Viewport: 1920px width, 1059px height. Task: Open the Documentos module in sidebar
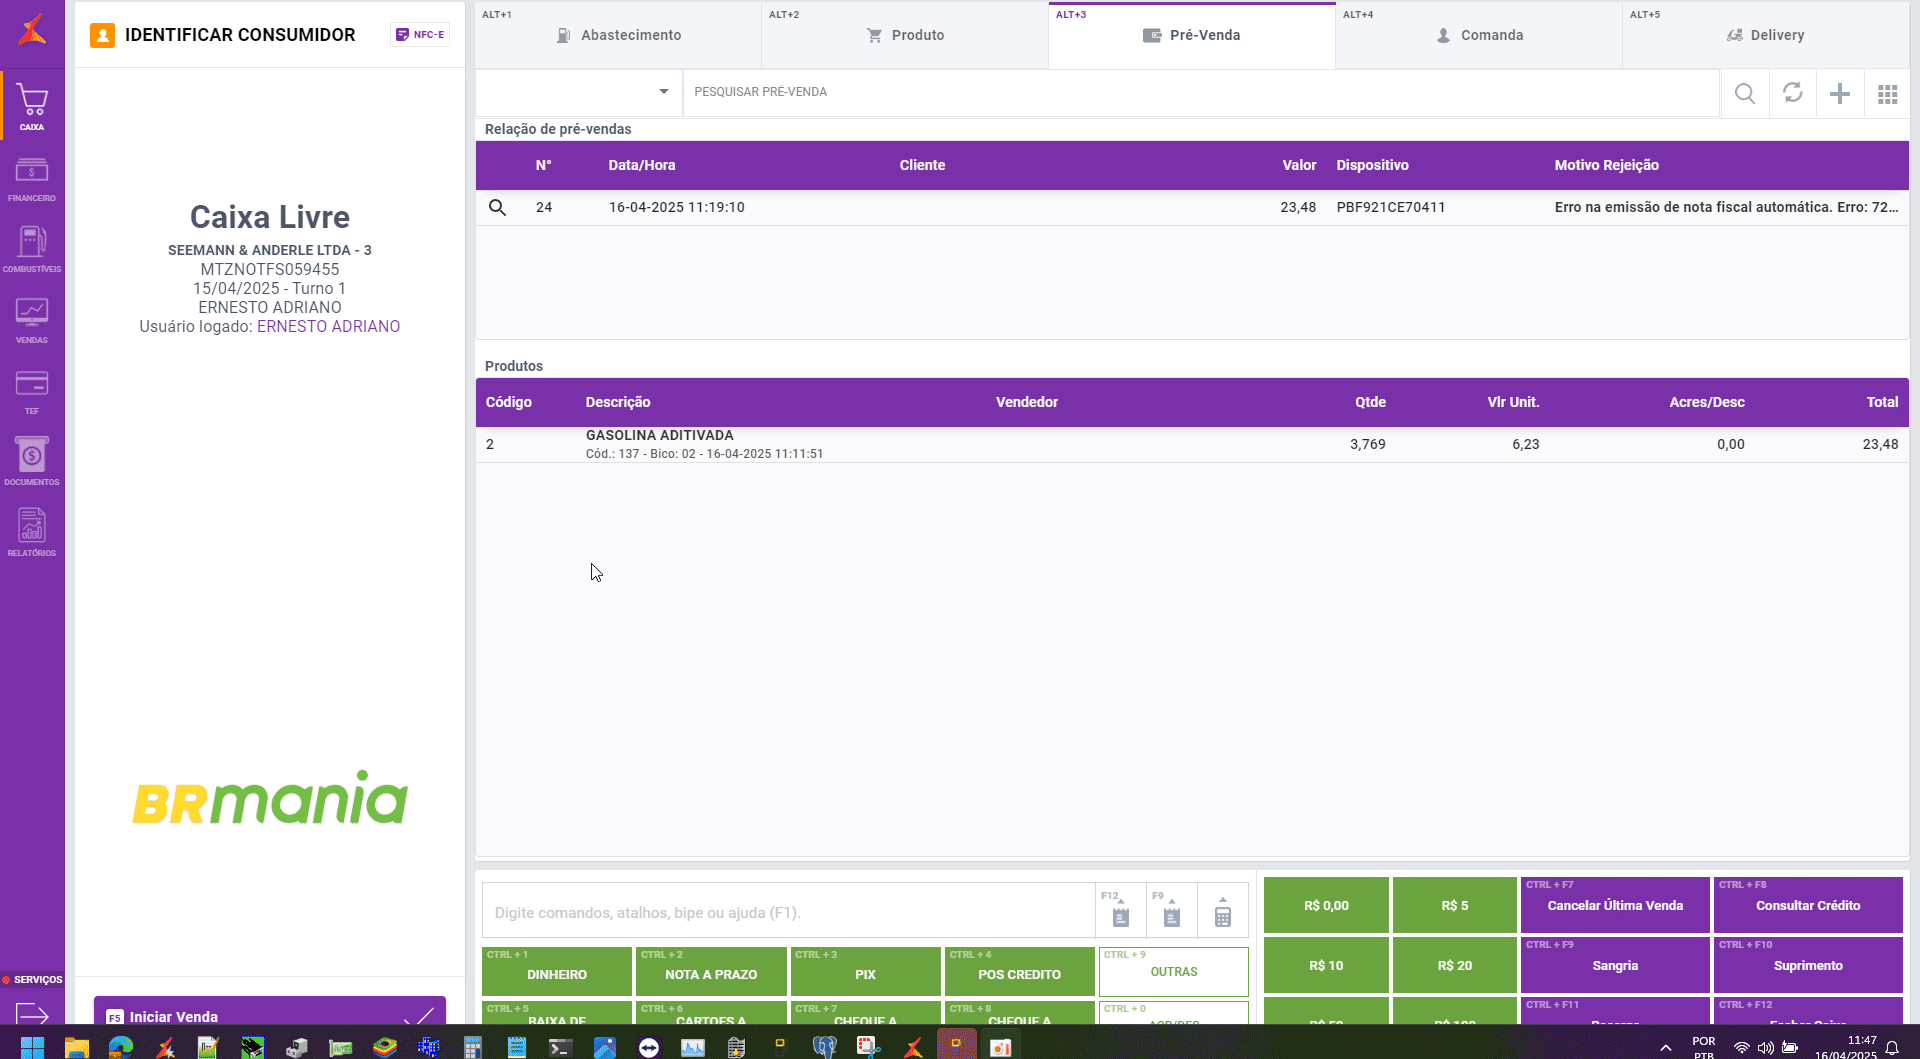point(32,462)
